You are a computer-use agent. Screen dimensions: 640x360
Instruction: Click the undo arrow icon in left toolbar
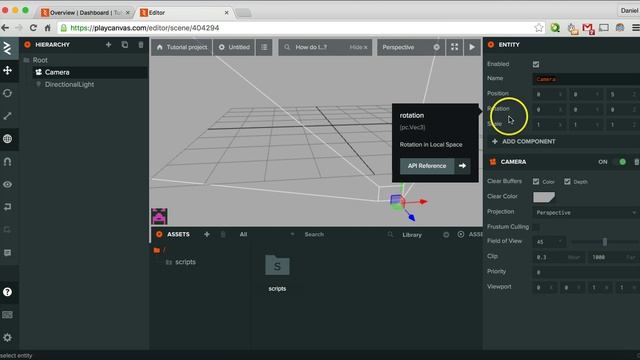point(7,207)
